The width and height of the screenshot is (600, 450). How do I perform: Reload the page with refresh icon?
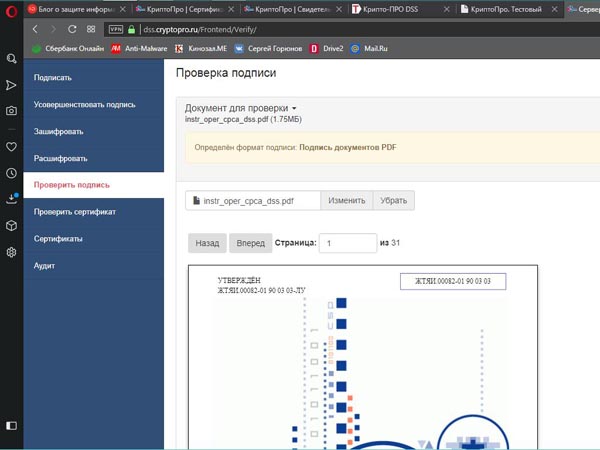click(x=72, y=29)
